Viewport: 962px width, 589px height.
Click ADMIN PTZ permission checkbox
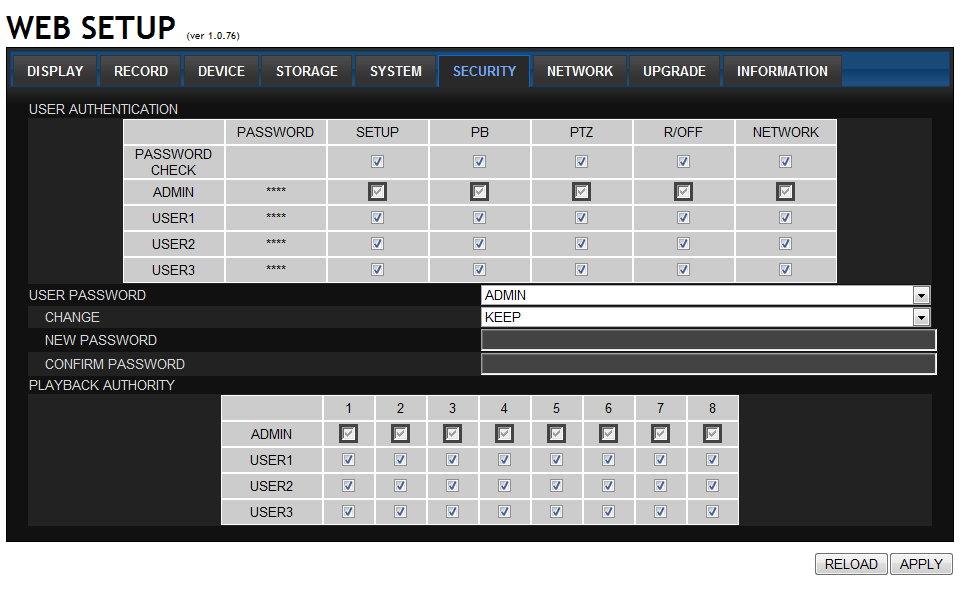coord(581,191)
